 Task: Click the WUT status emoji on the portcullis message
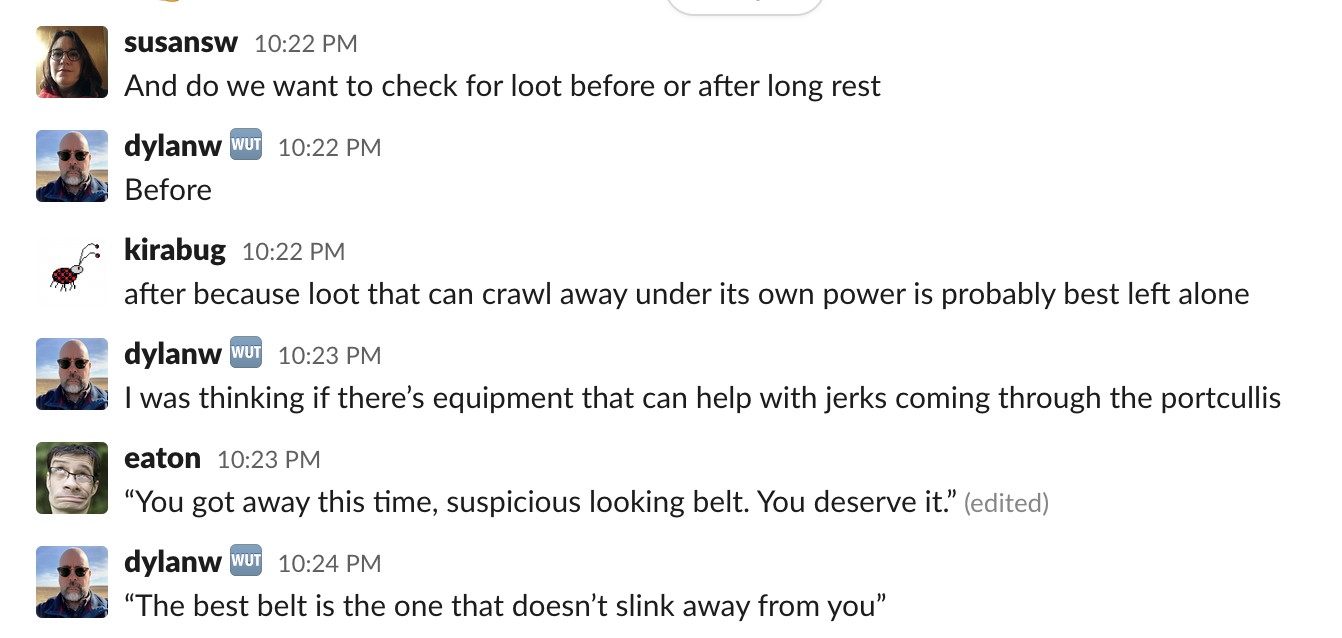click(x=246, y=354)
